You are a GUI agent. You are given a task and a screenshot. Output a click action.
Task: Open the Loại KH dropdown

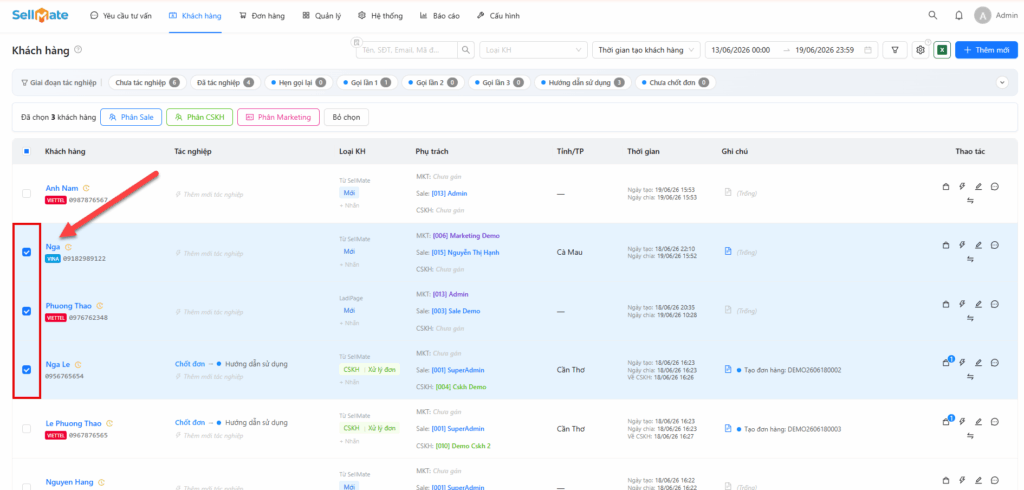(x=533, y=50)
